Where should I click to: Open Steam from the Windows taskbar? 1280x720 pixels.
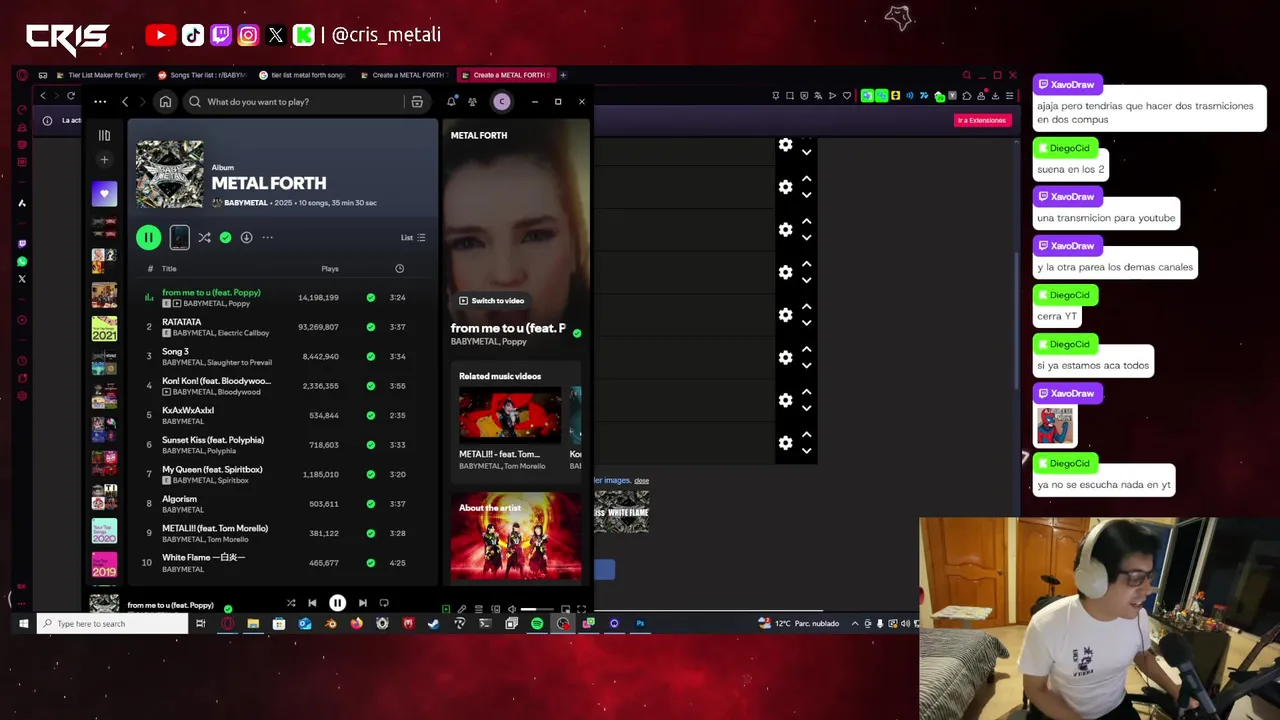433,624
